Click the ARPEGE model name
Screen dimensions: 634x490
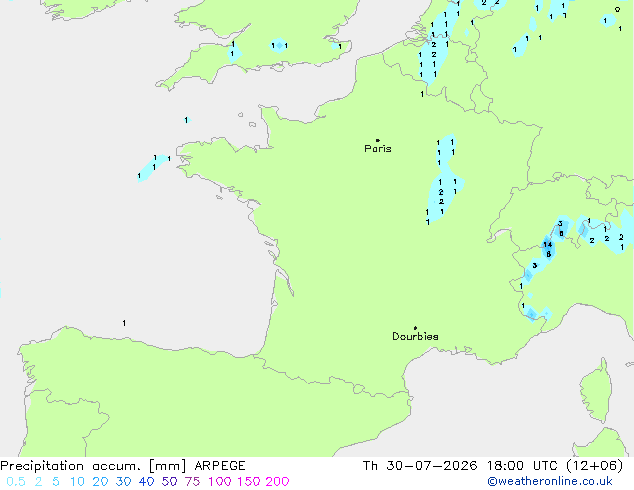click(220, 466)
